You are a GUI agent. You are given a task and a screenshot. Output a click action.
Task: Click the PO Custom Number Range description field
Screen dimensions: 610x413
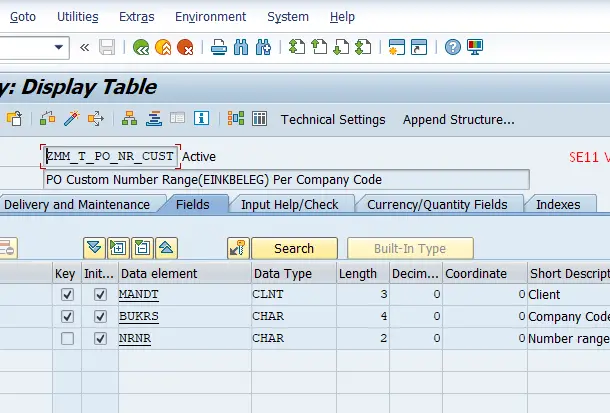click(286, 180)
